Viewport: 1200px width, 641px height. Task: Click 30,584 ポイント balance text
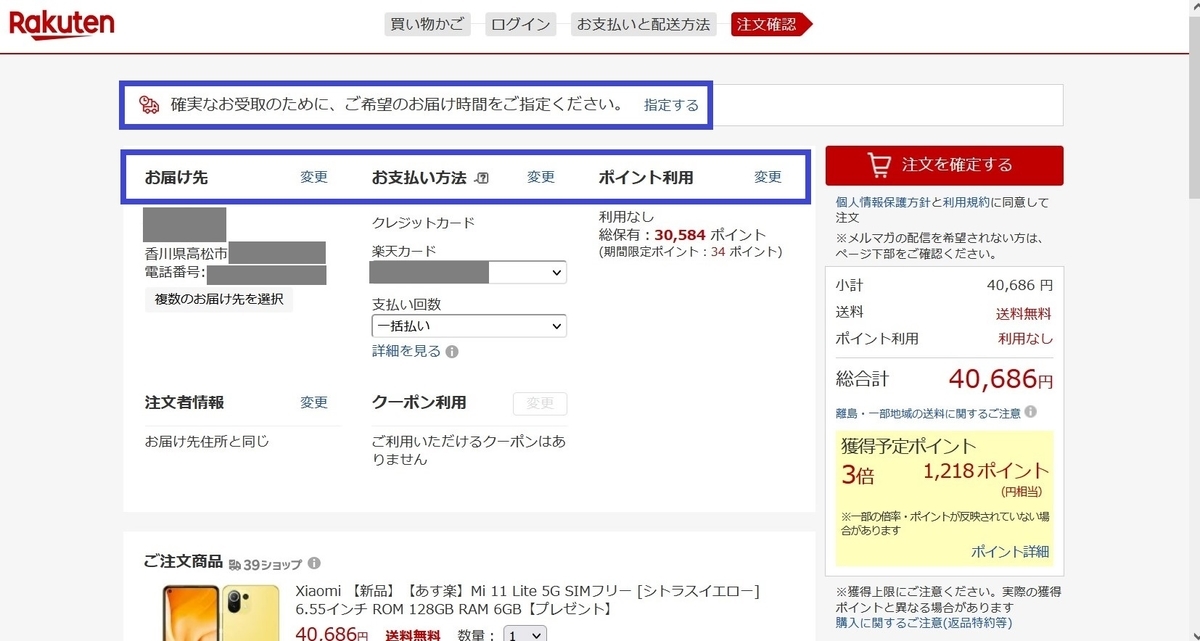(710, 235)
